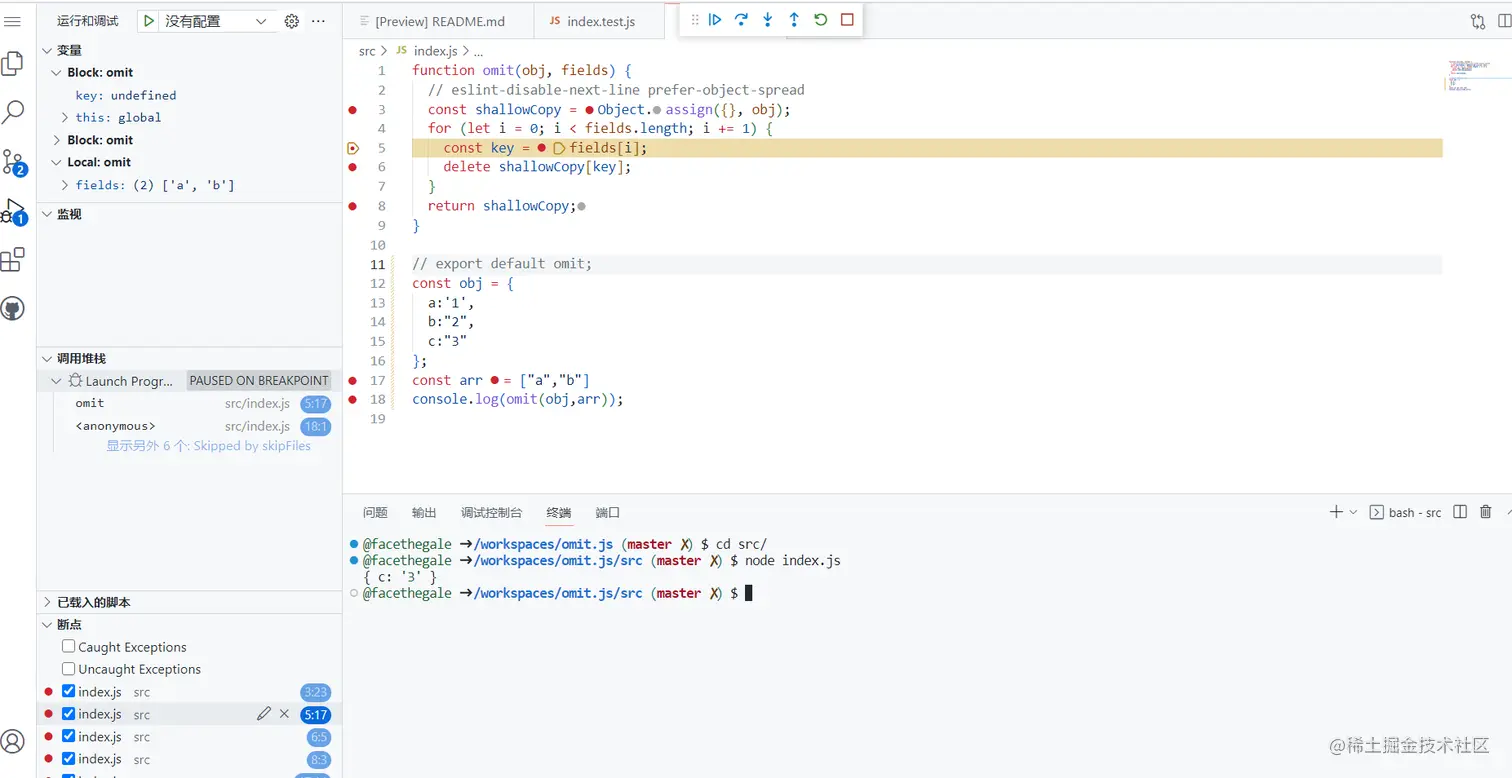Open the new terminal profile dropdown

(x=1353, y=512)
